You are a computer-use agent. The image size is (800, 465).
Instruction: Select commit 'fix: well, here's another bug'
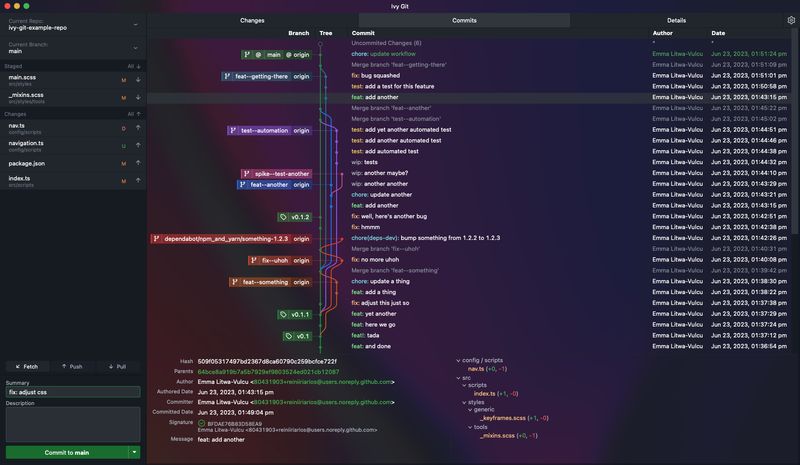click(x=469, y=216)
